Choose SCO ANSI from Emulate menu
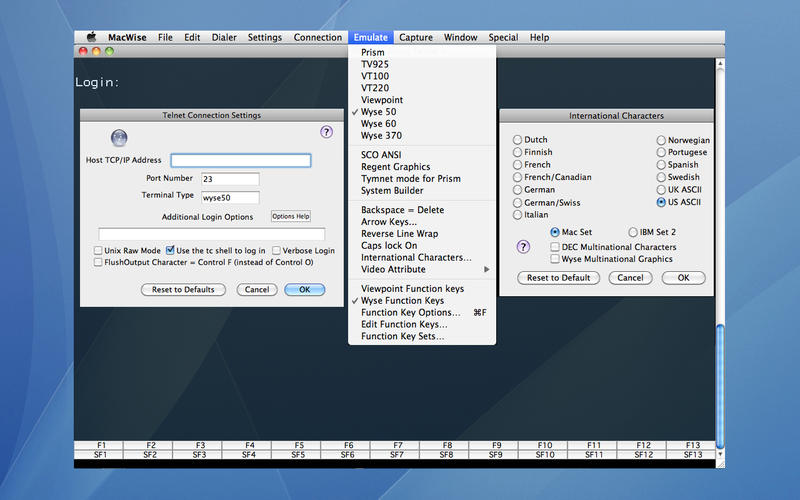The image size is (800, 500). pos(422,155)
